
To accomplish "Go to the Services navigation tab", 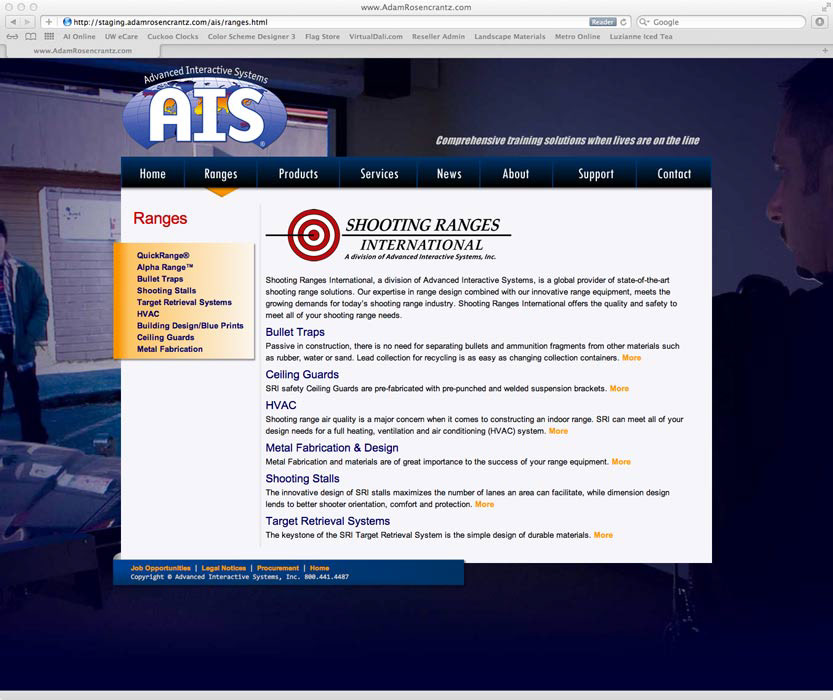I will pyautogui.click(x=379, y=174).
